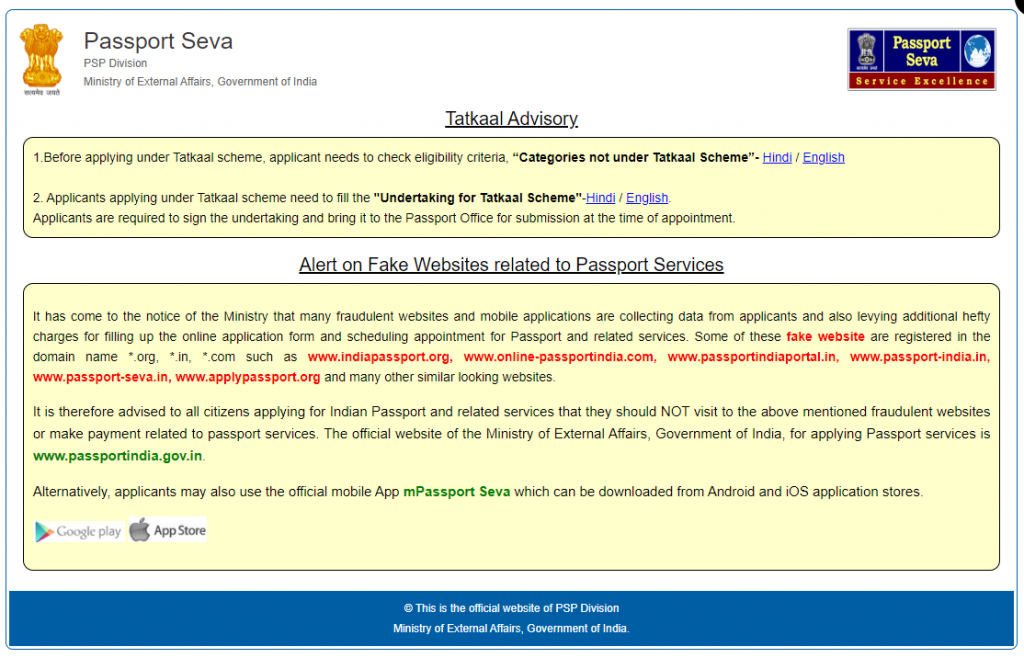Click the PSP Division subtitle
The image size is (1024, 658).
(115, 63)
